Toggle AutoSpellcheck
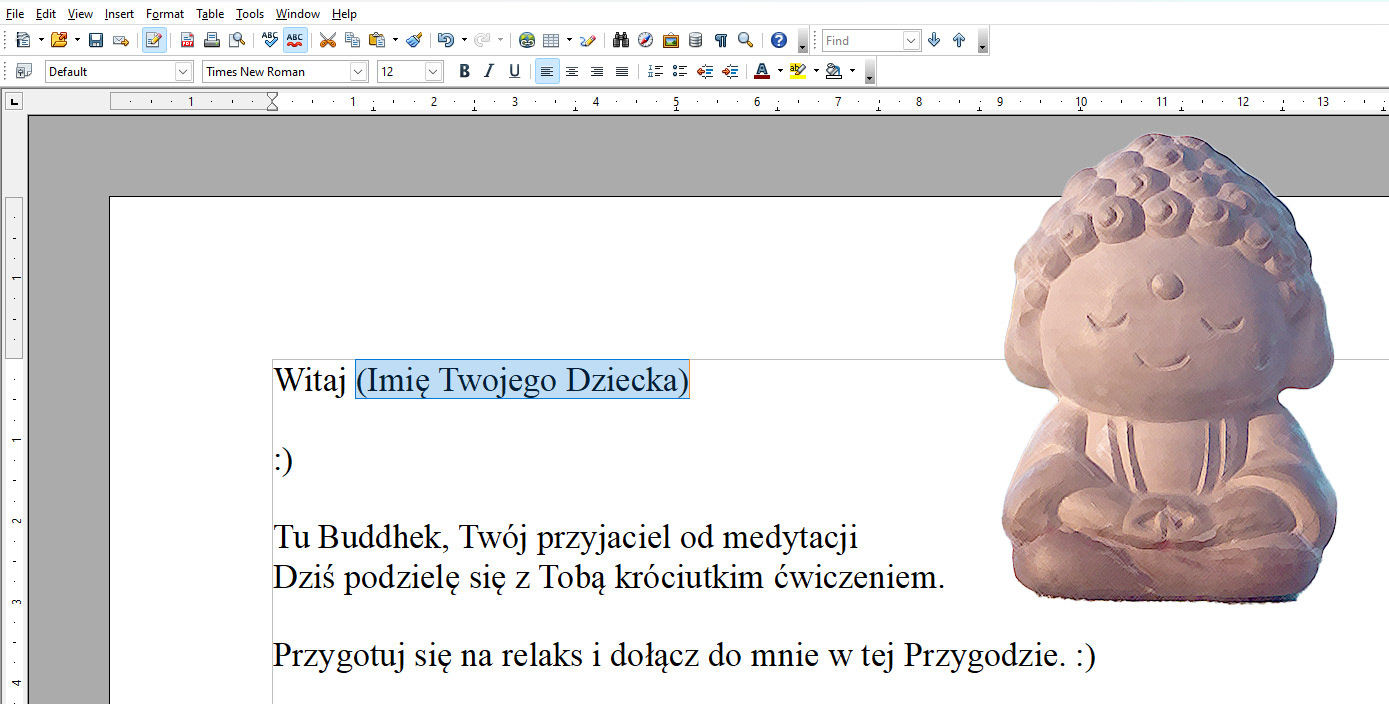Screen dimensions: 1389x704 tap(295, 40)
